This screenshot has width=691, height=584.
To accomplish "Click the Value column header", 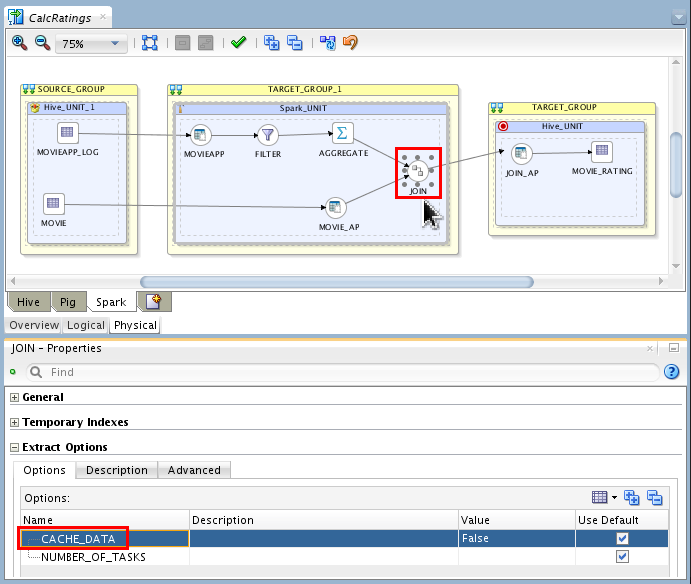I will [x=516, y=520].
